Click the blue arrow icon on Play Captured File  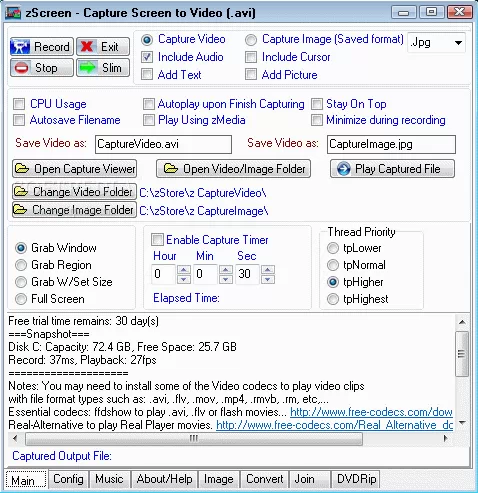point(343,169)
